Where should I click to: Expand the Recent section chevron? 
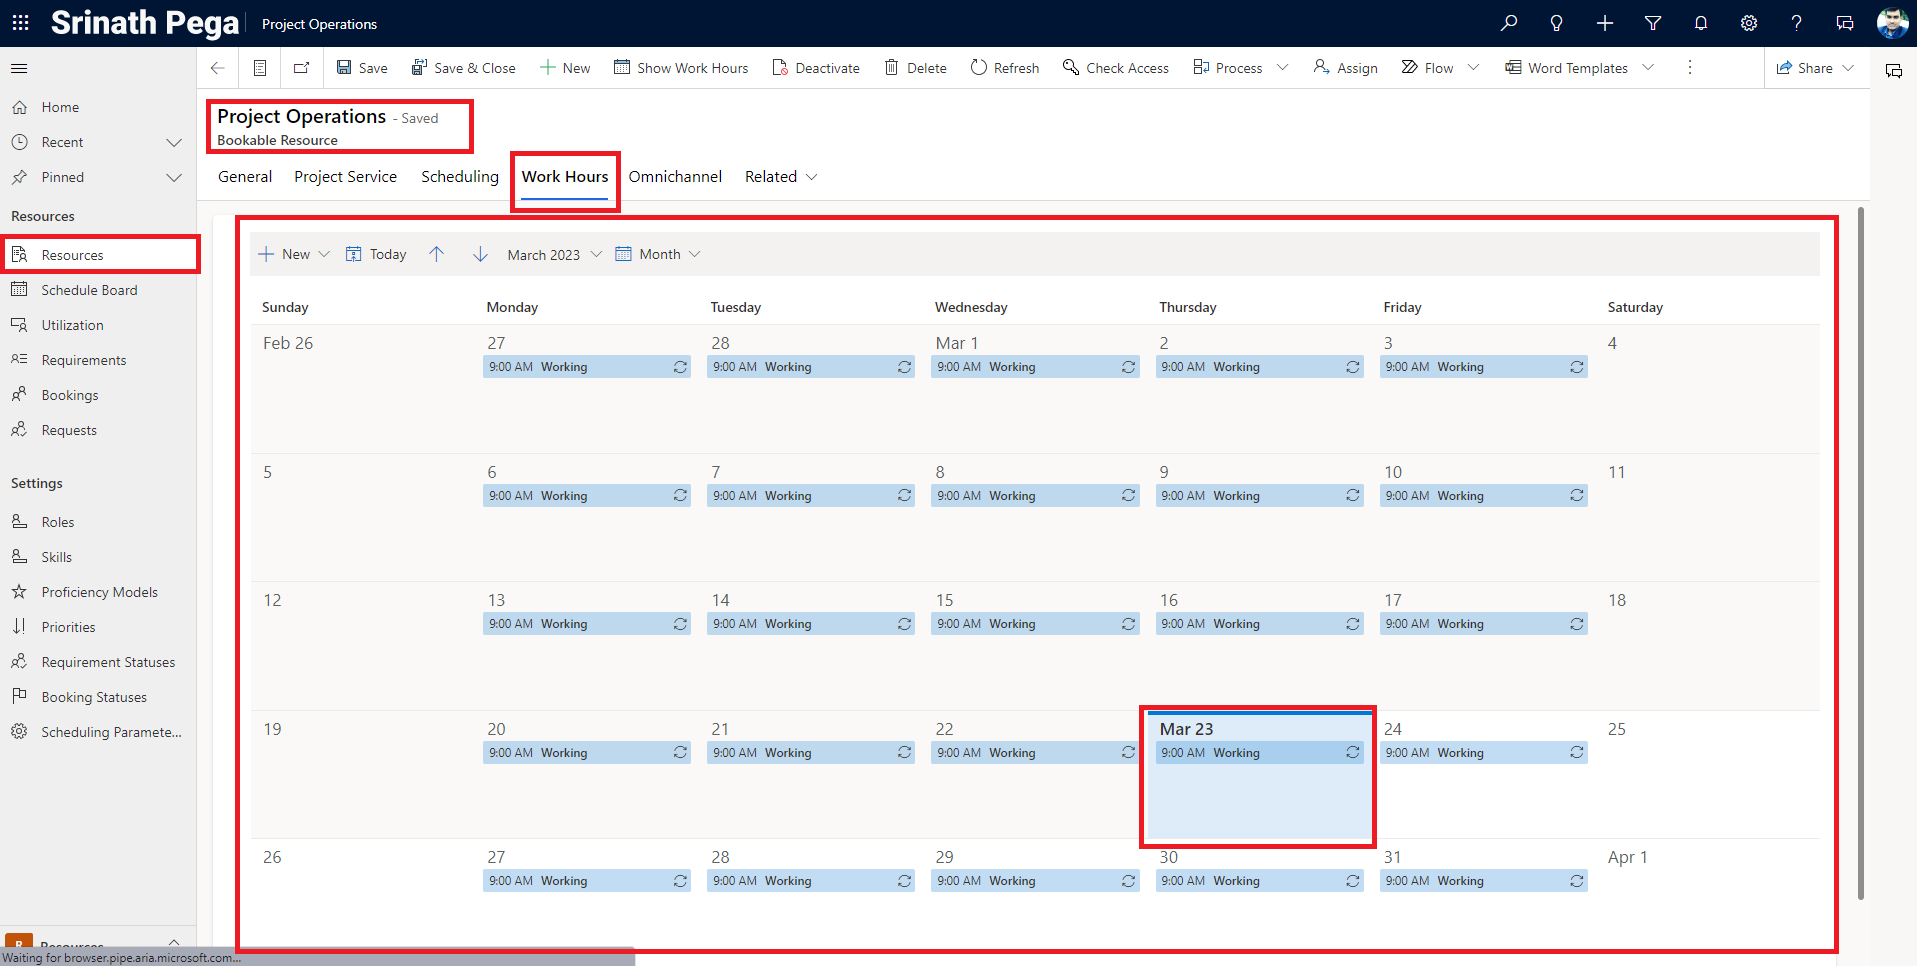(x=174, y=142)
